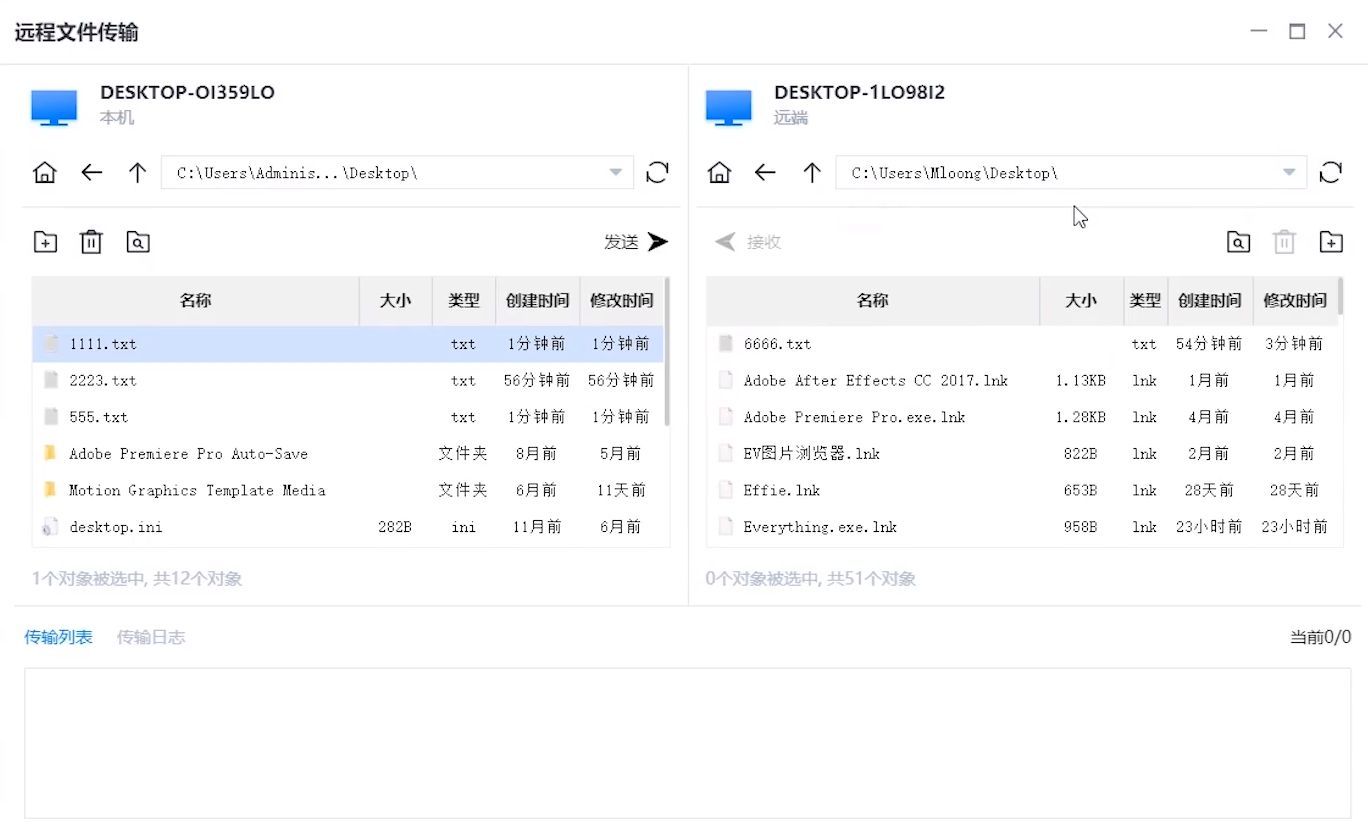Select desktop.ini file name
This screenshot has height=826, width=1368.
[x=116, y=527]
